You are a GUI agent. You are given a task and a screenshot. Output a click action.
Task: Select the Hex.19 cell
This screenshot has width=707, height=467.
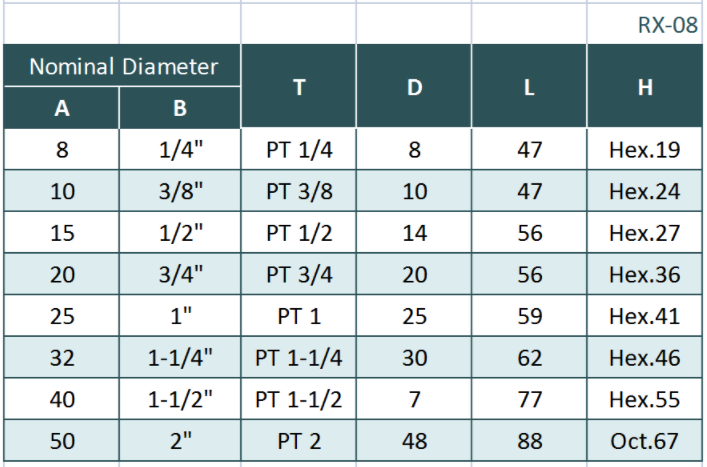click(645, 151)
